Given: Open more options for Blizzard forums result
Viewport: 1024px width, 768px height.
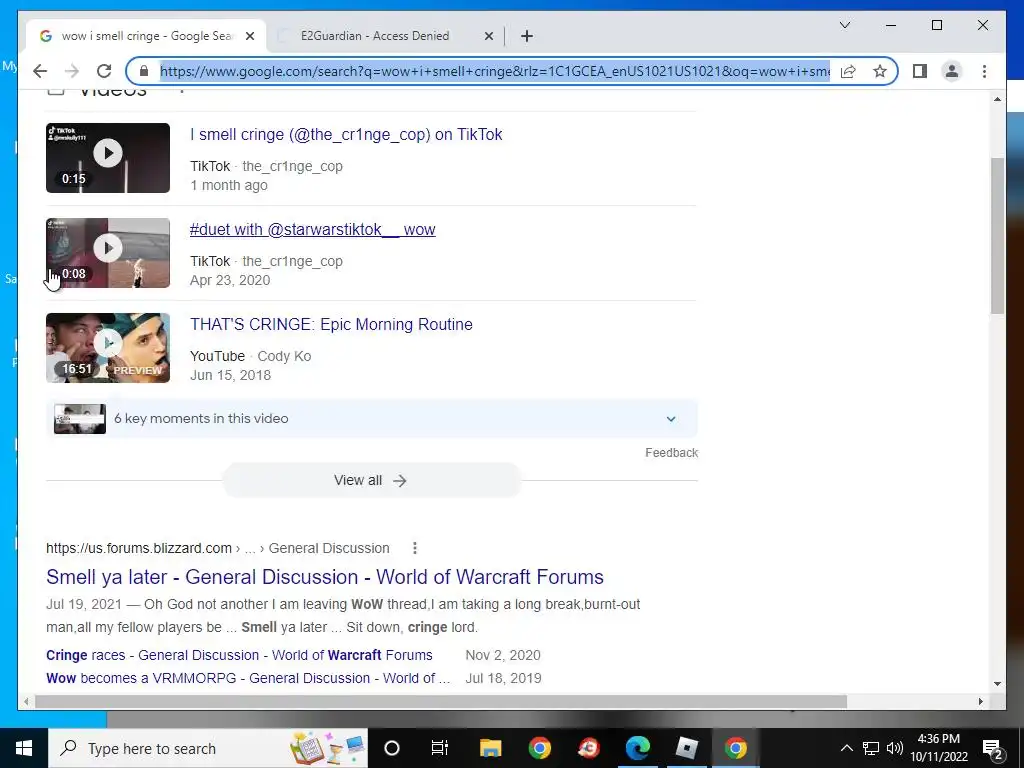Looking at the screenshot, I should click(x=414, y=548).
